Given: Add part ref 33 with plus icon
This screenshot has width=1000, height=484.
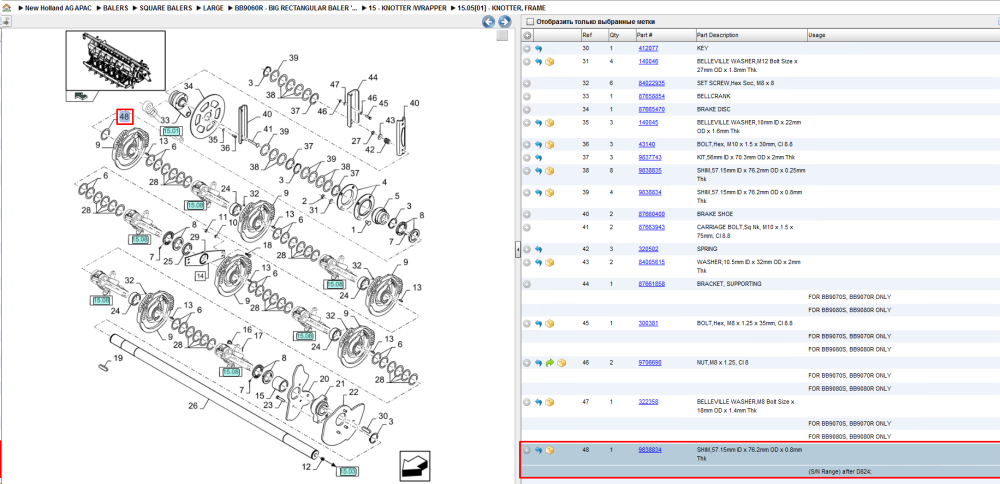Looking at the screenshot, I should (x=527, y=96).
